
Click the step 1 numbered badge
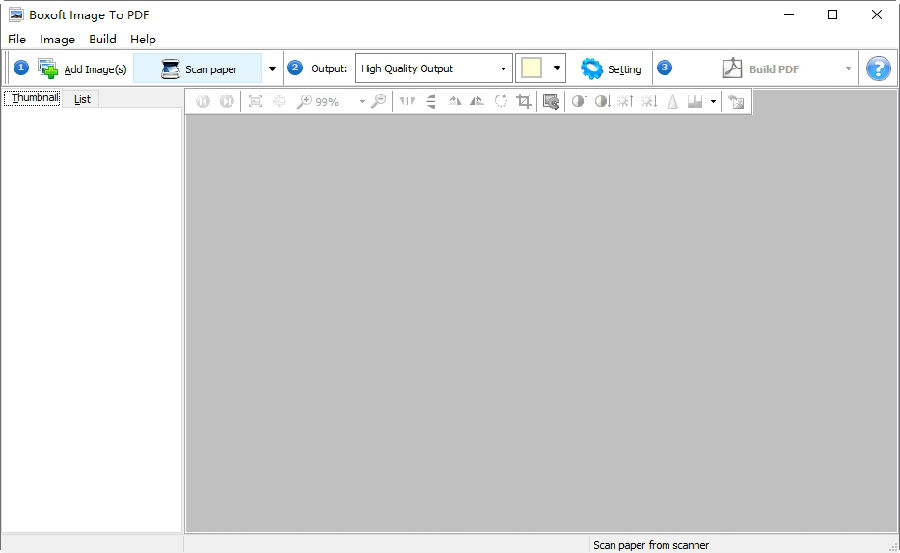click(x=21, y=68)
